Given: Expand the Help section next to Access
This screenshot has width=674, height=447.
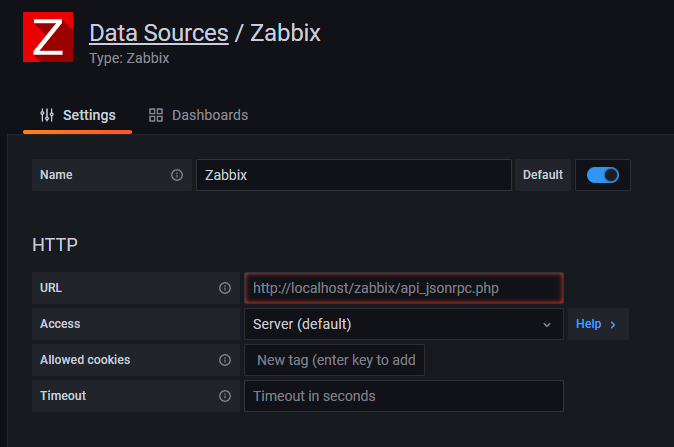Looking at the screenshot, I should (598, 324).
